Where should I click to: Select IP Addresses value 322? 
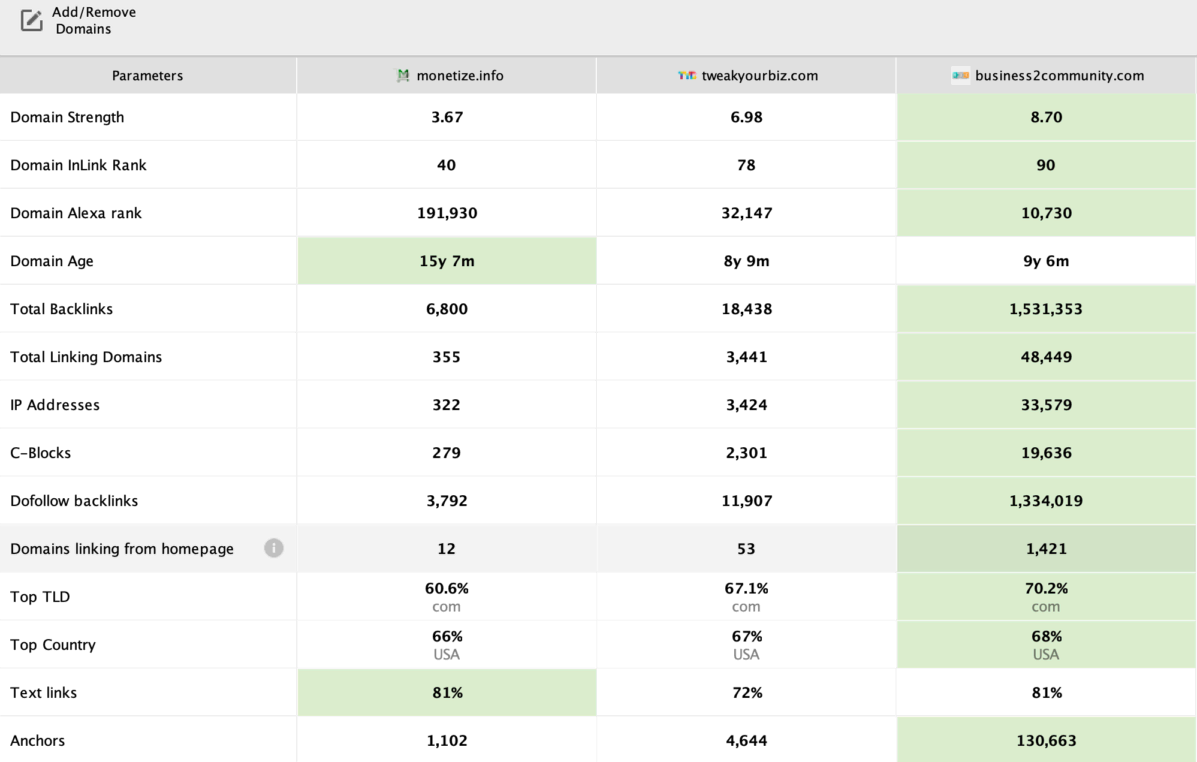(x=447, y=405)
